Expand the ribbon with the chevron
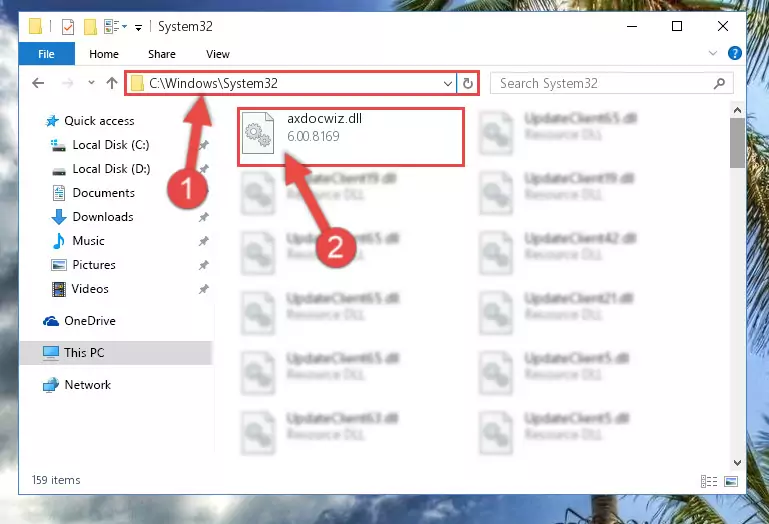 tap(713, 53)
